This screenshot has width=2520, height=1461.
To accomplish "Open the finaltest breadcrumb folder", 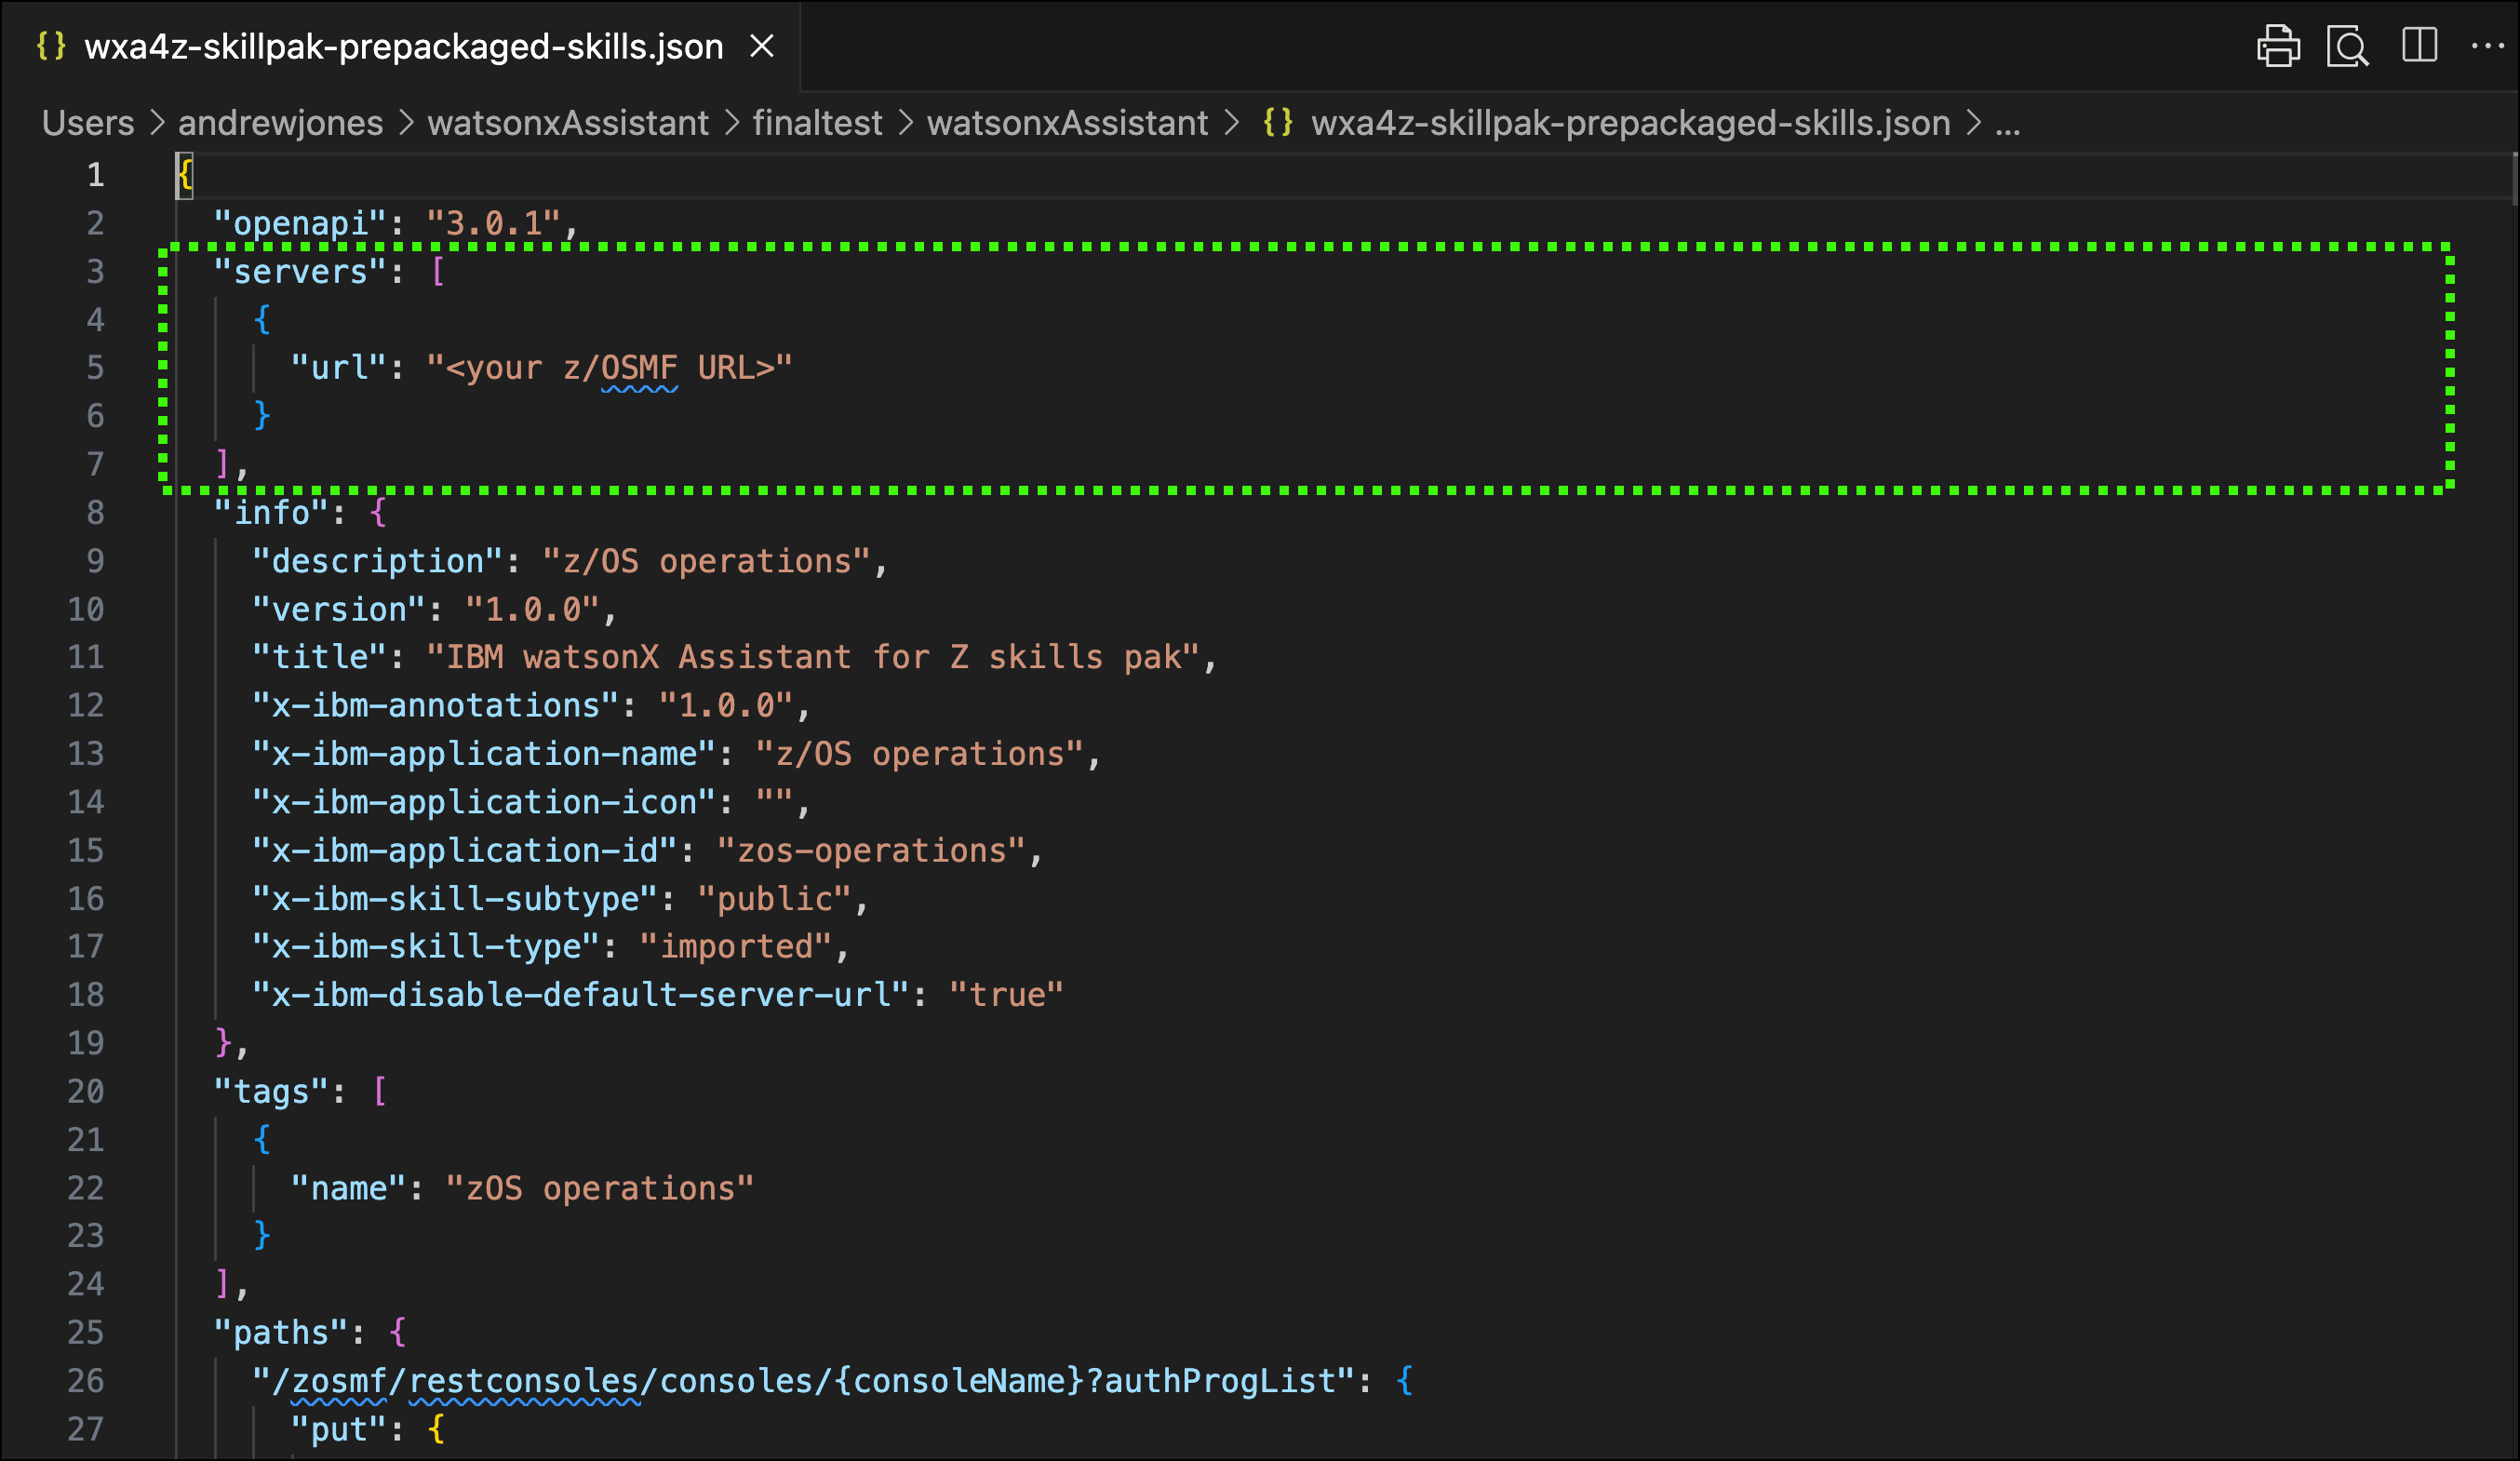I will coord(817,123).
